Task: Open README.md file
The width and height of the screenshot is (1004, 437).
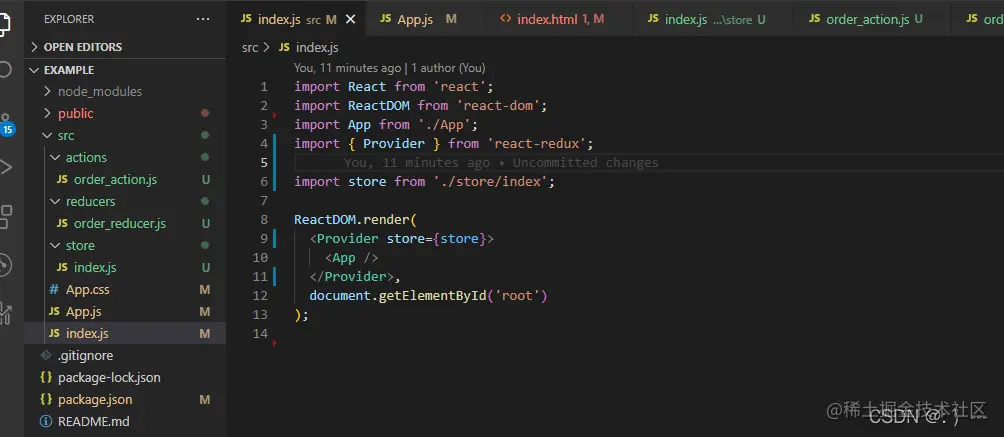Action: pos(93,422)
